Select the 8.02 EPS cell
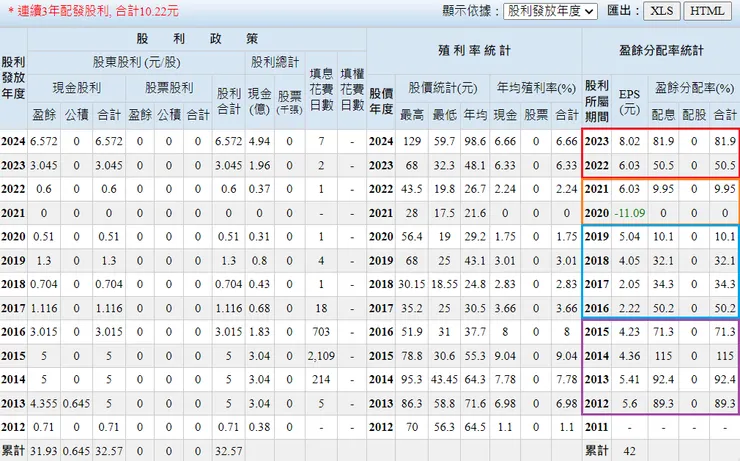 630,142
